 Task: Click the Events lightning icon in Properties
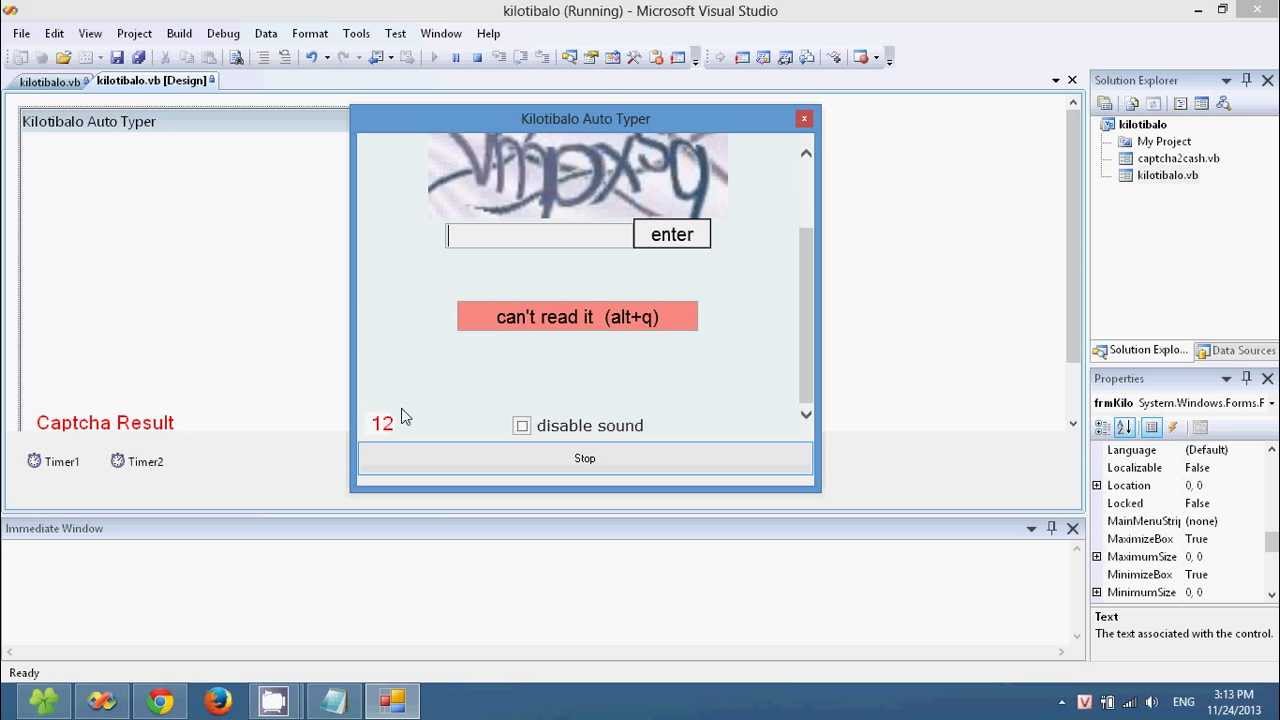coord(1173,427)
